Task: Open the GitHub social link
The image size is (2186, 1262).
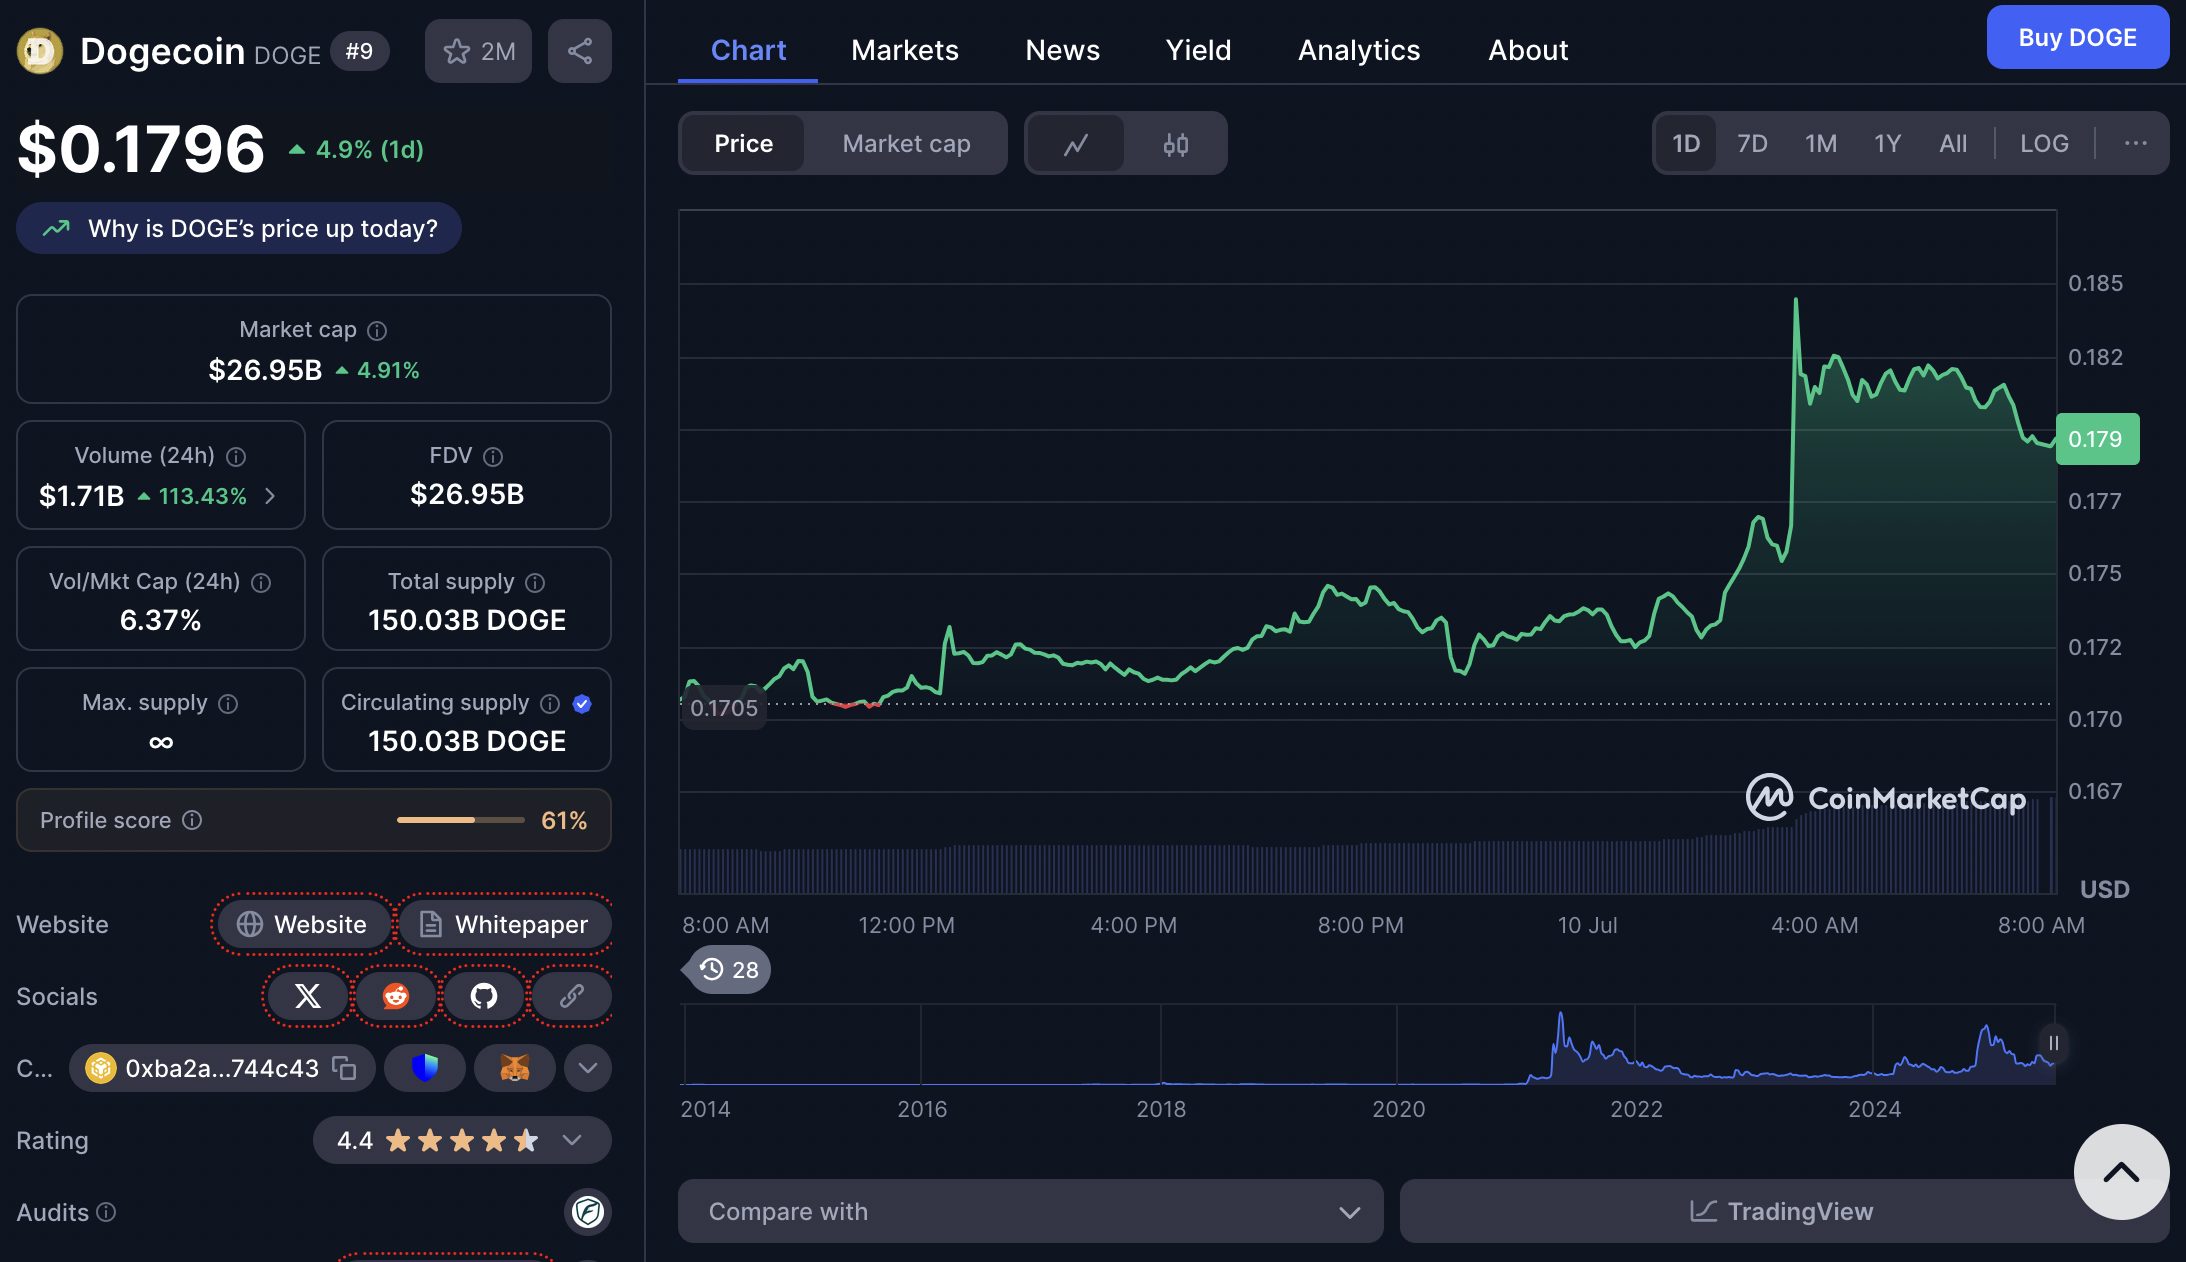Action: 484,996
